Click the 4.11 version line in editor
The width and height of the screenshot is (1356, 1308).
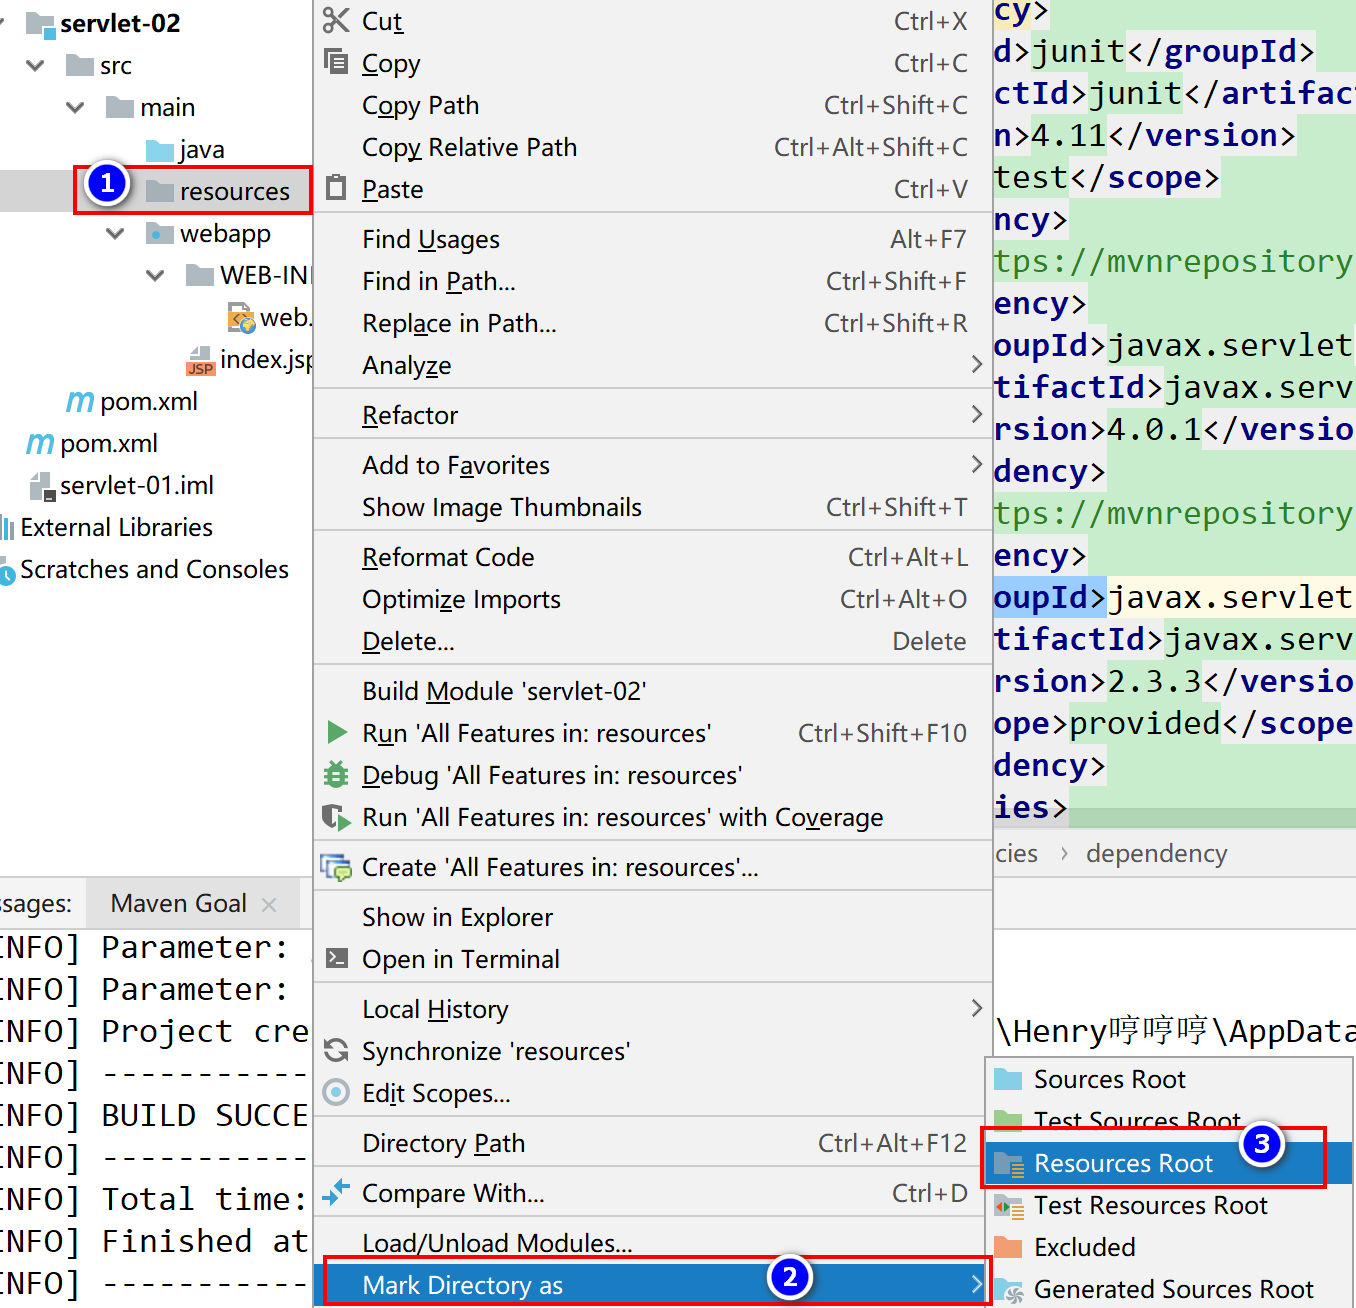tap(1145, 135)
